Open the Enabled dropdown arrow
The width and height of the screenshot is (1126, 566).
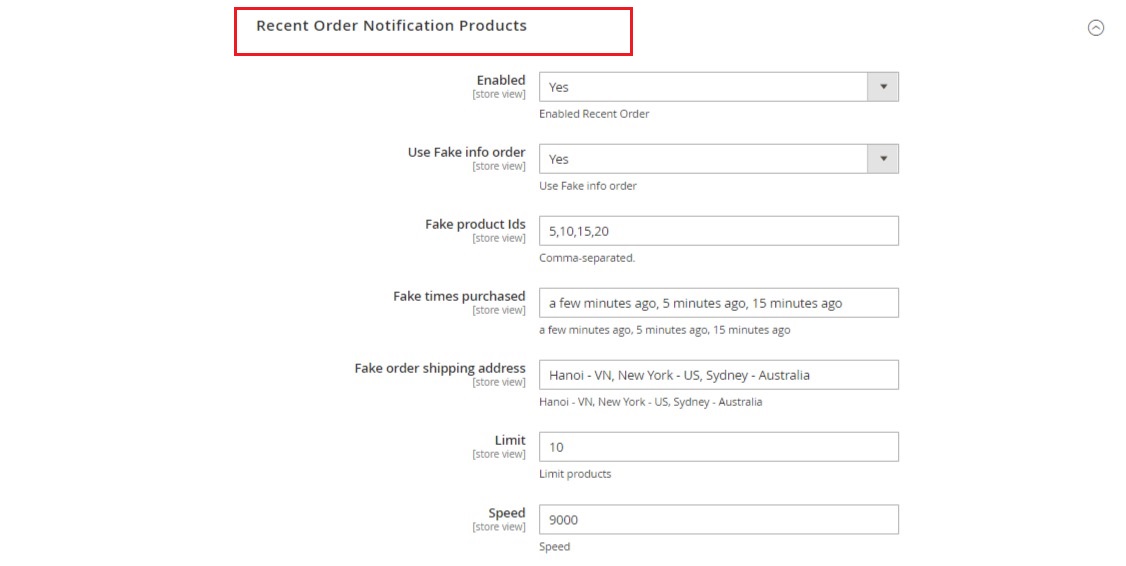(x=883, y=87)
